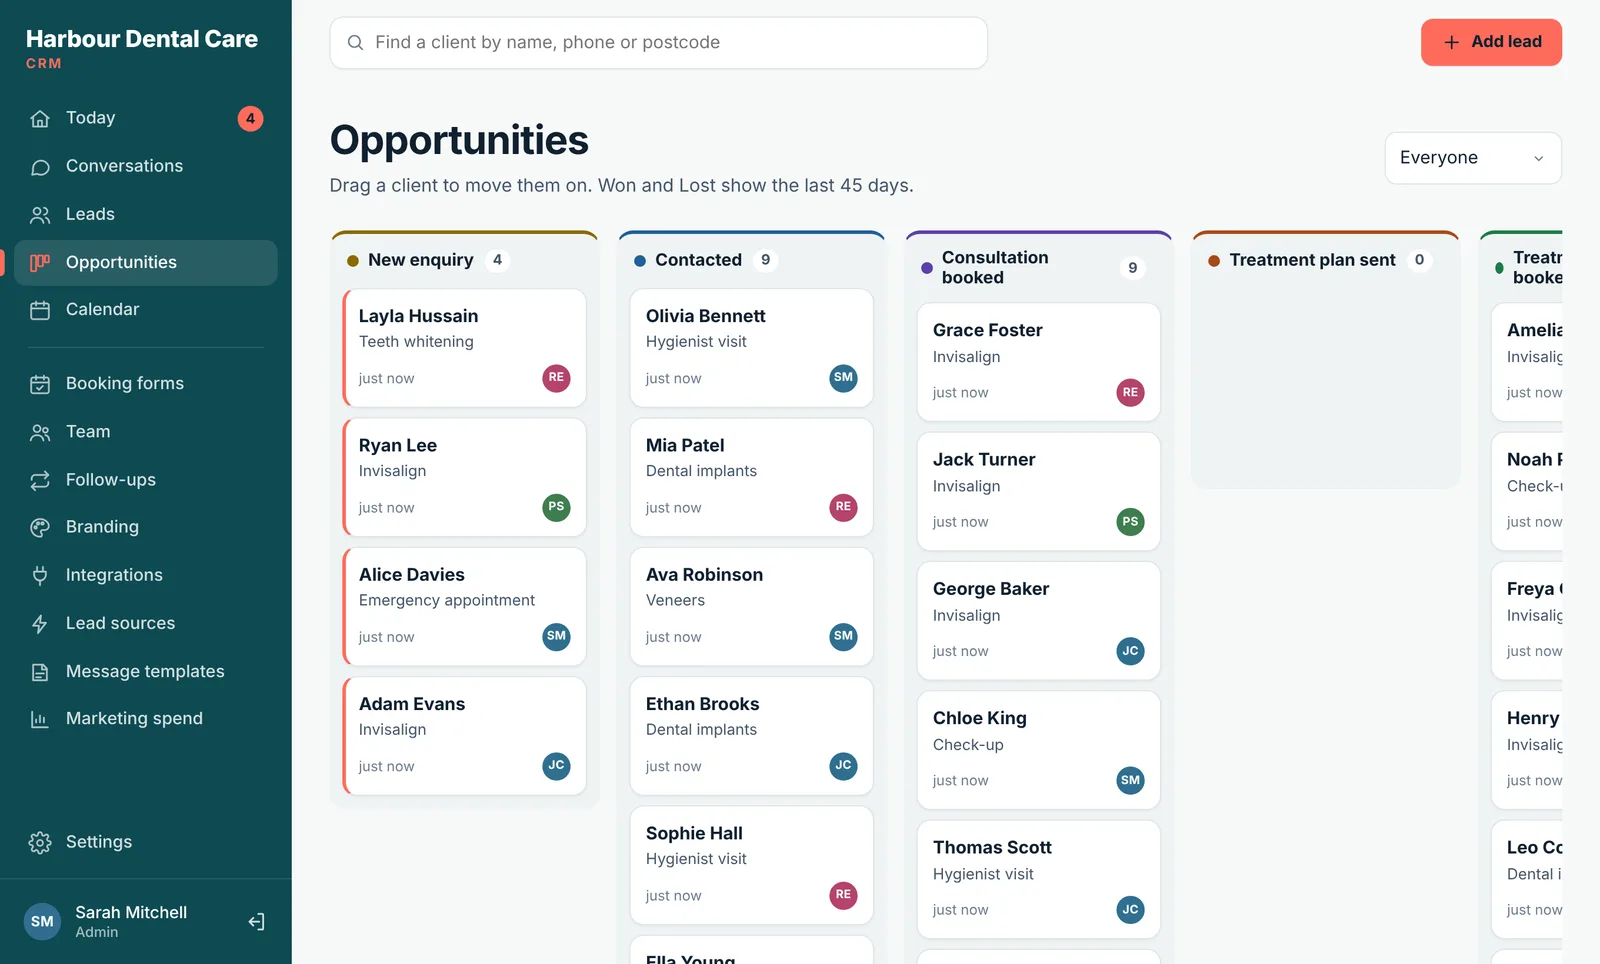1600x964 pixels.
Task: Open the Leads page label
Action: (90, 214)
